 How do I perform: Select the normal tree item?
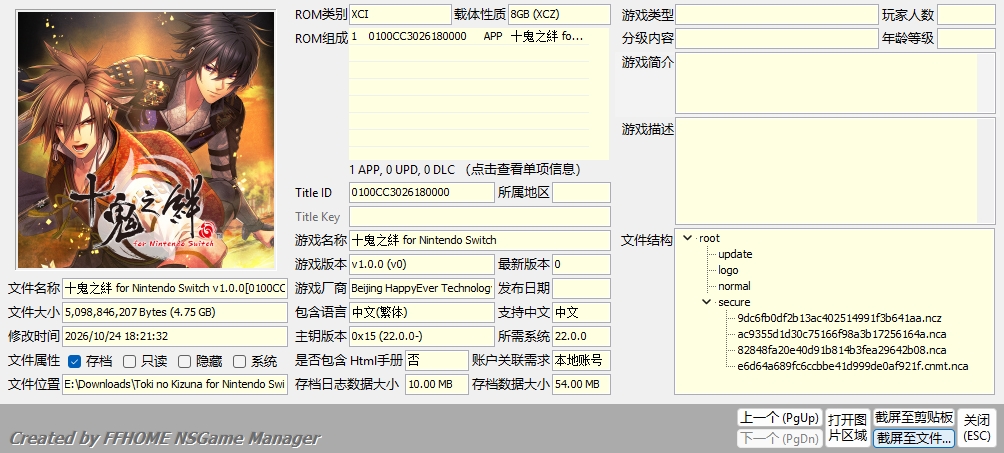tap(734, 286)
